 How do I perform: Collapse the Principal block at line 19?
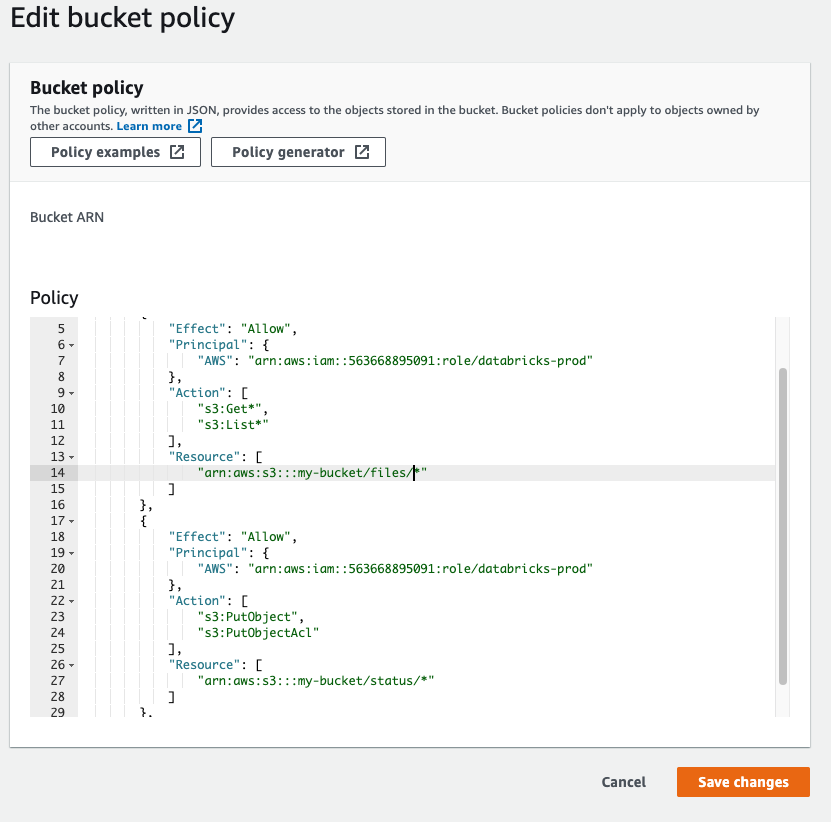pos(72,553)
